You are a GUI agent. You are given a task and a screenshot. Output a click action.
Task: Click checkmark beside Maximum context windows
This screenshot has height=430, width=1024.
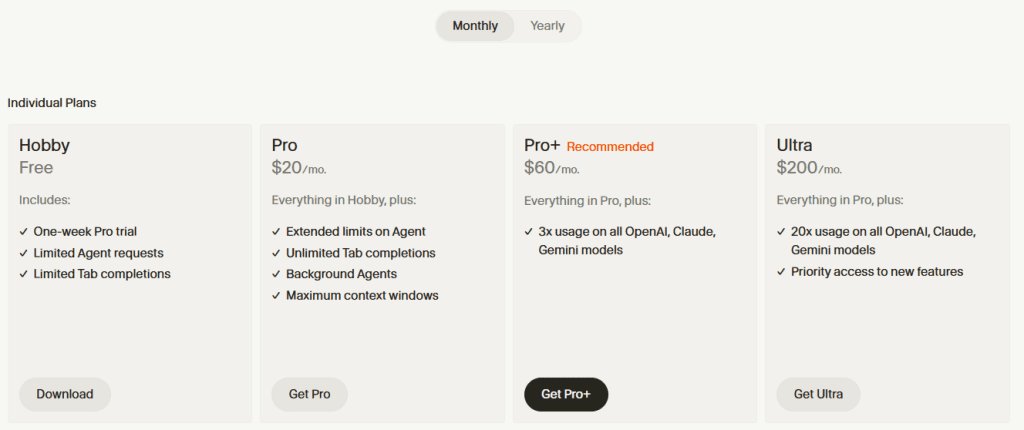click(x=276, y=295)
